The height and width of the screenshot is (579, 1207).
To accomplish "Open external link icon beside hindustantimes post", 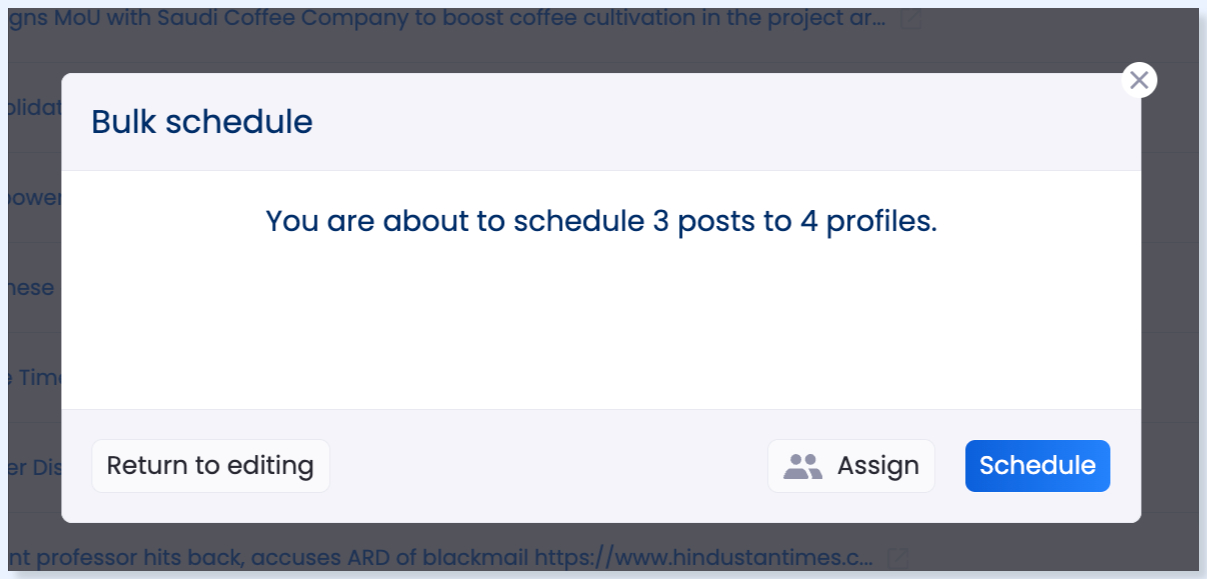I will coord(898,557).
